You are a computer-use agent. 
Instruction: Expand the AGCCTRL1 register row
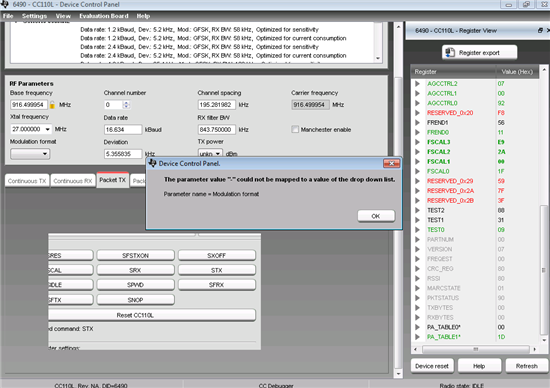(x=417, y=93)
